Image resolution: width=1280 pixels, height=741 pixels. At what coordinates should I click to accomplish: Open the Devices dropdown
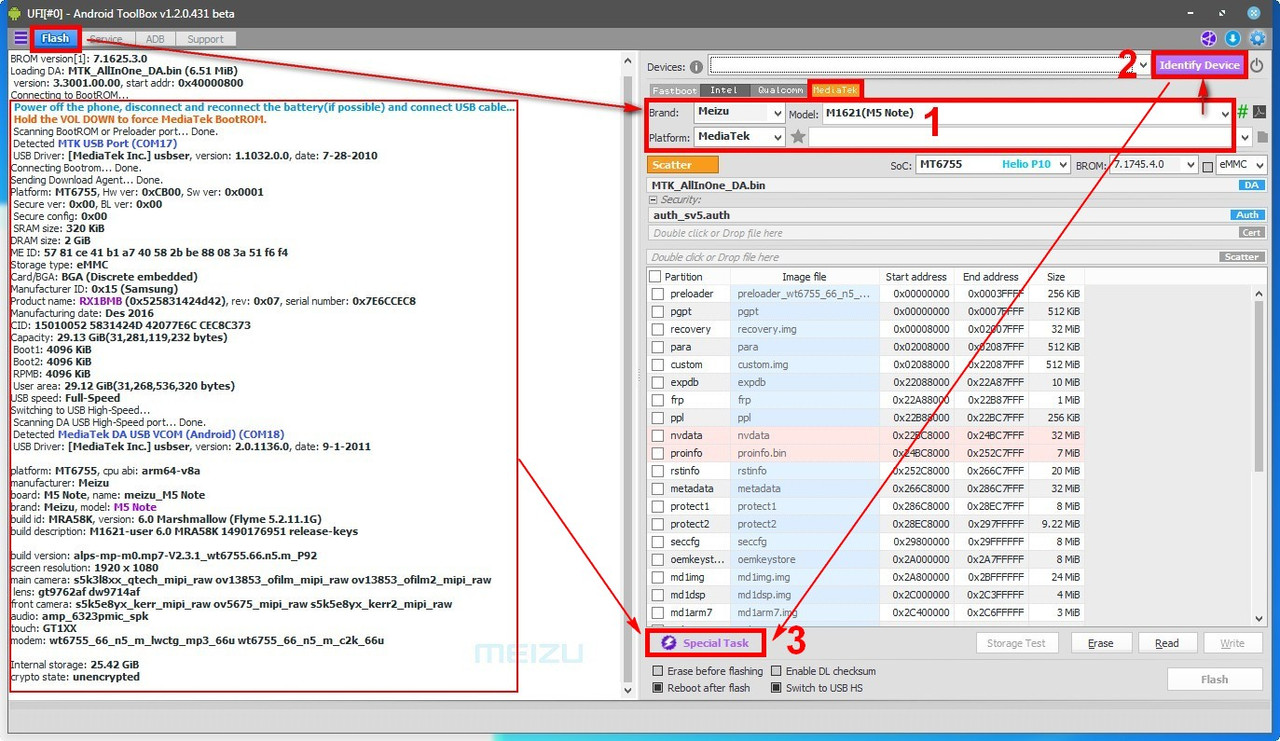tap(1143, 66)
